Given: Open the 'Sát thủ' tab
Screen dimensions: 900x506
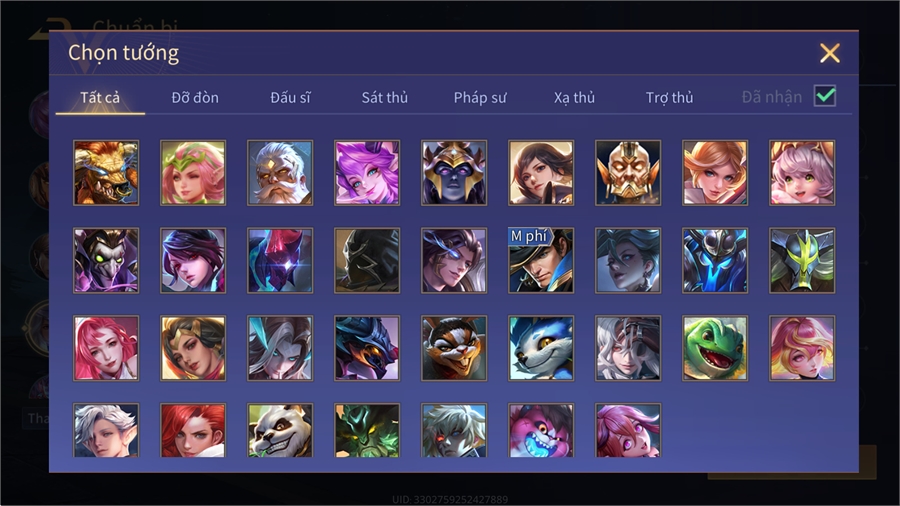Looking at the screenshot, I should 385,98.
